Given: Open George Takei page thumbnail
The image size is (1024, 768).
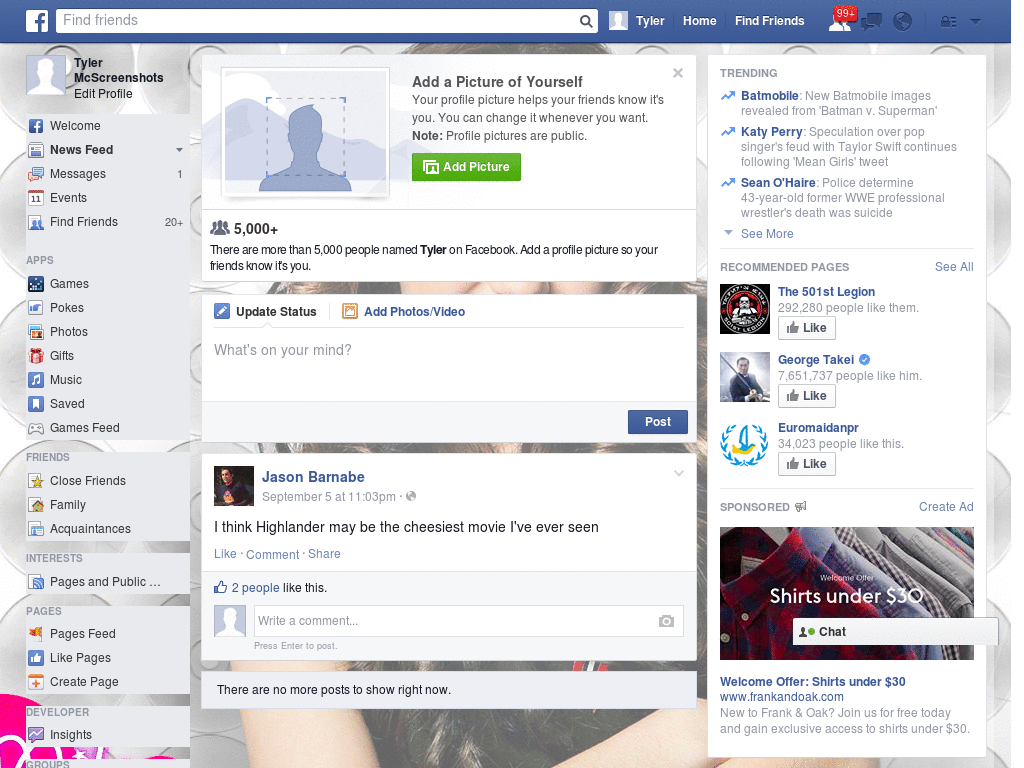Looking at the screenshot, I should click(x=745, y=377).
